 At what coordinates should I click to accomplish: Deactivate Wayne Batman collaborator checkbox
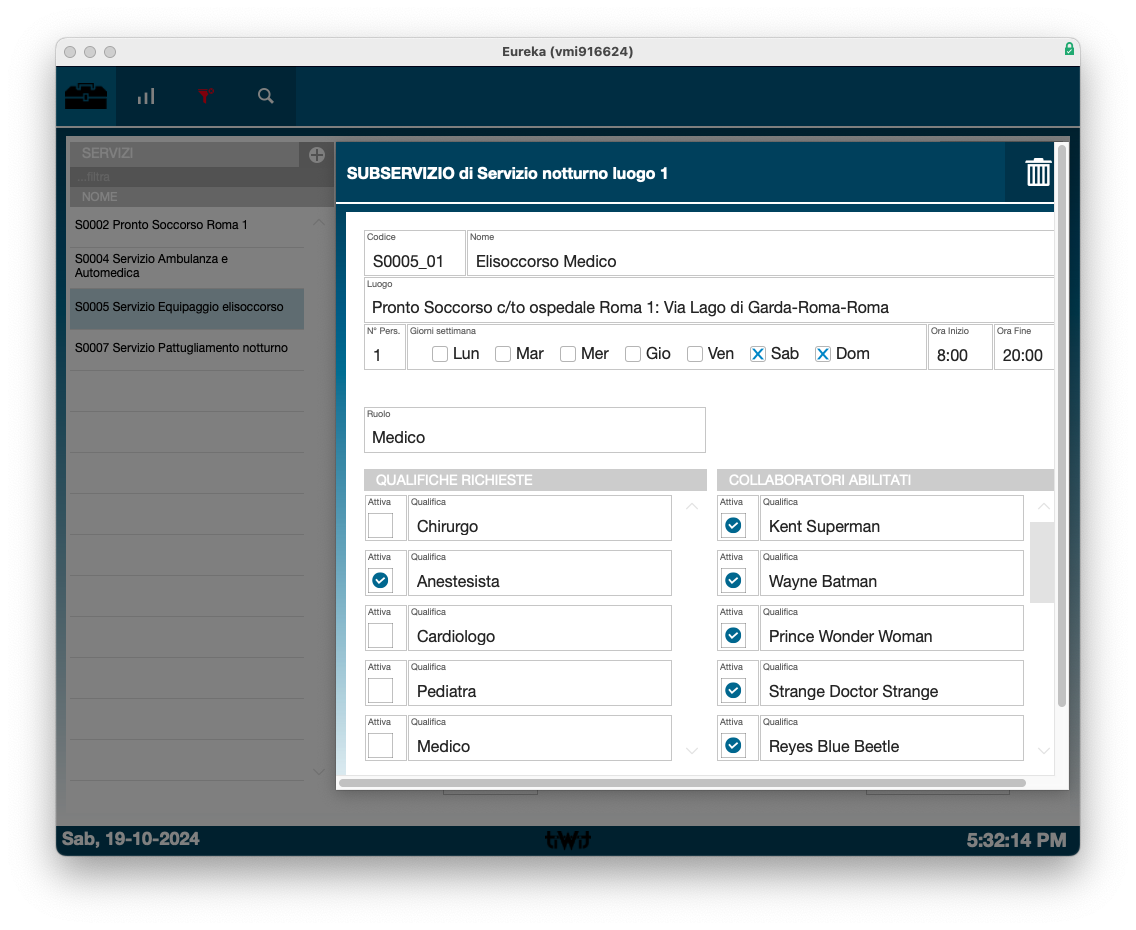pos(733,580)
